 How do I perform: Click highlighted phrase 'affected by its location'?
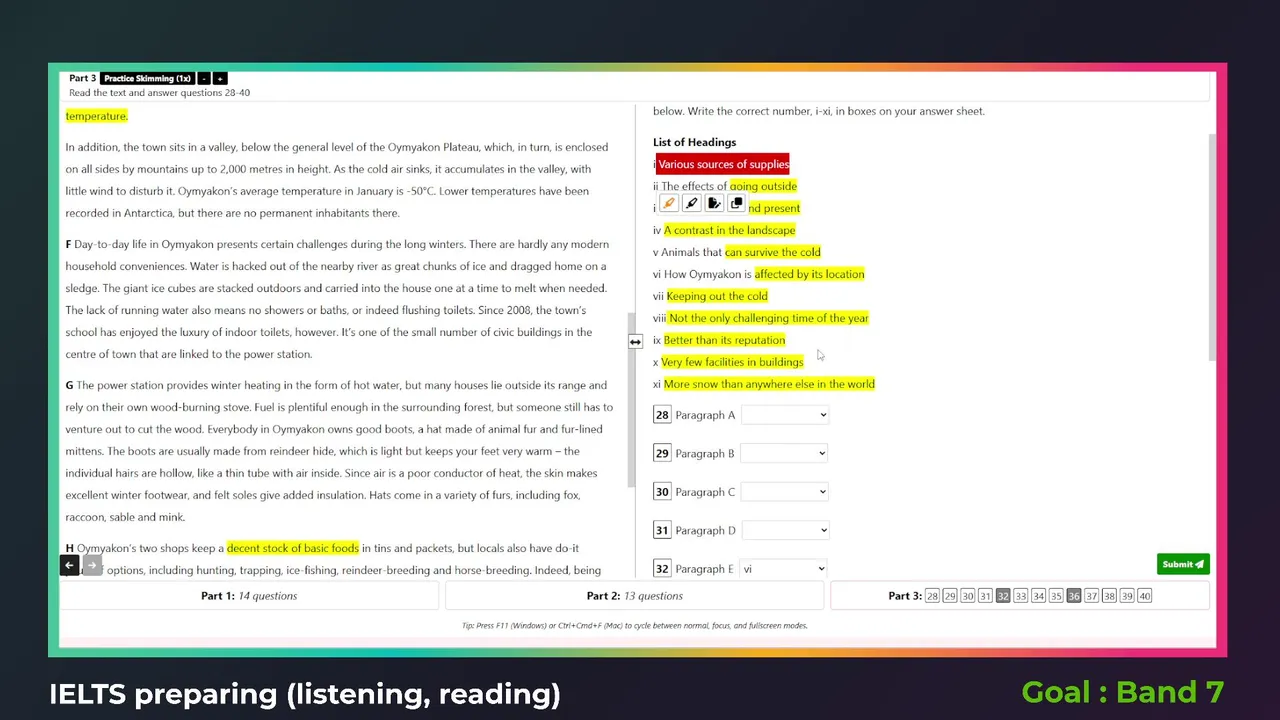(x=809, y=274)
